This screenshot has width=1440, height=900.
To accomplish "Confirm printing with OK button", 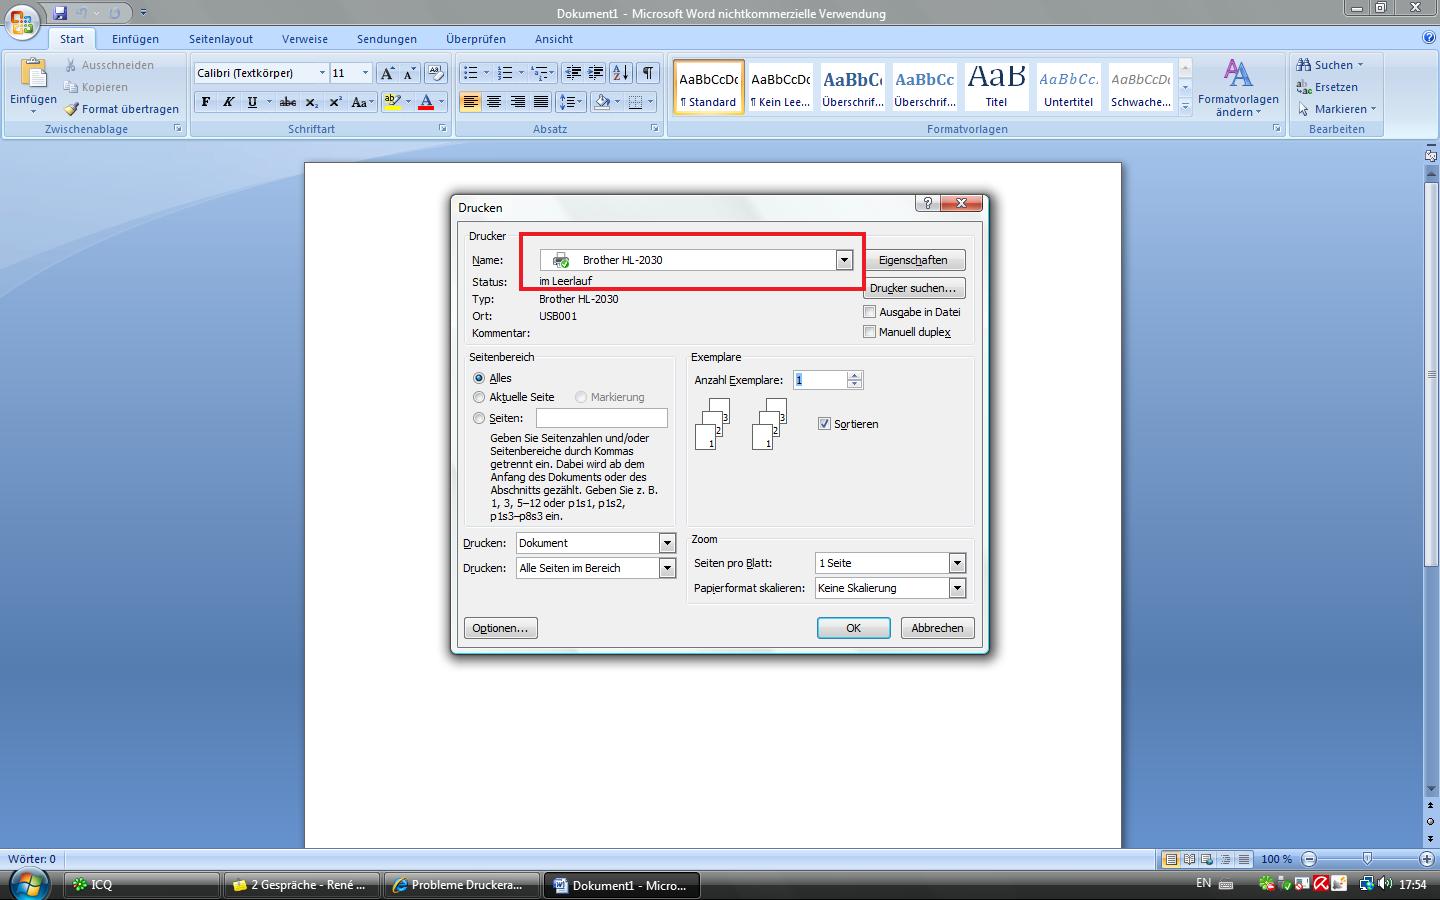I will [853, 628].
